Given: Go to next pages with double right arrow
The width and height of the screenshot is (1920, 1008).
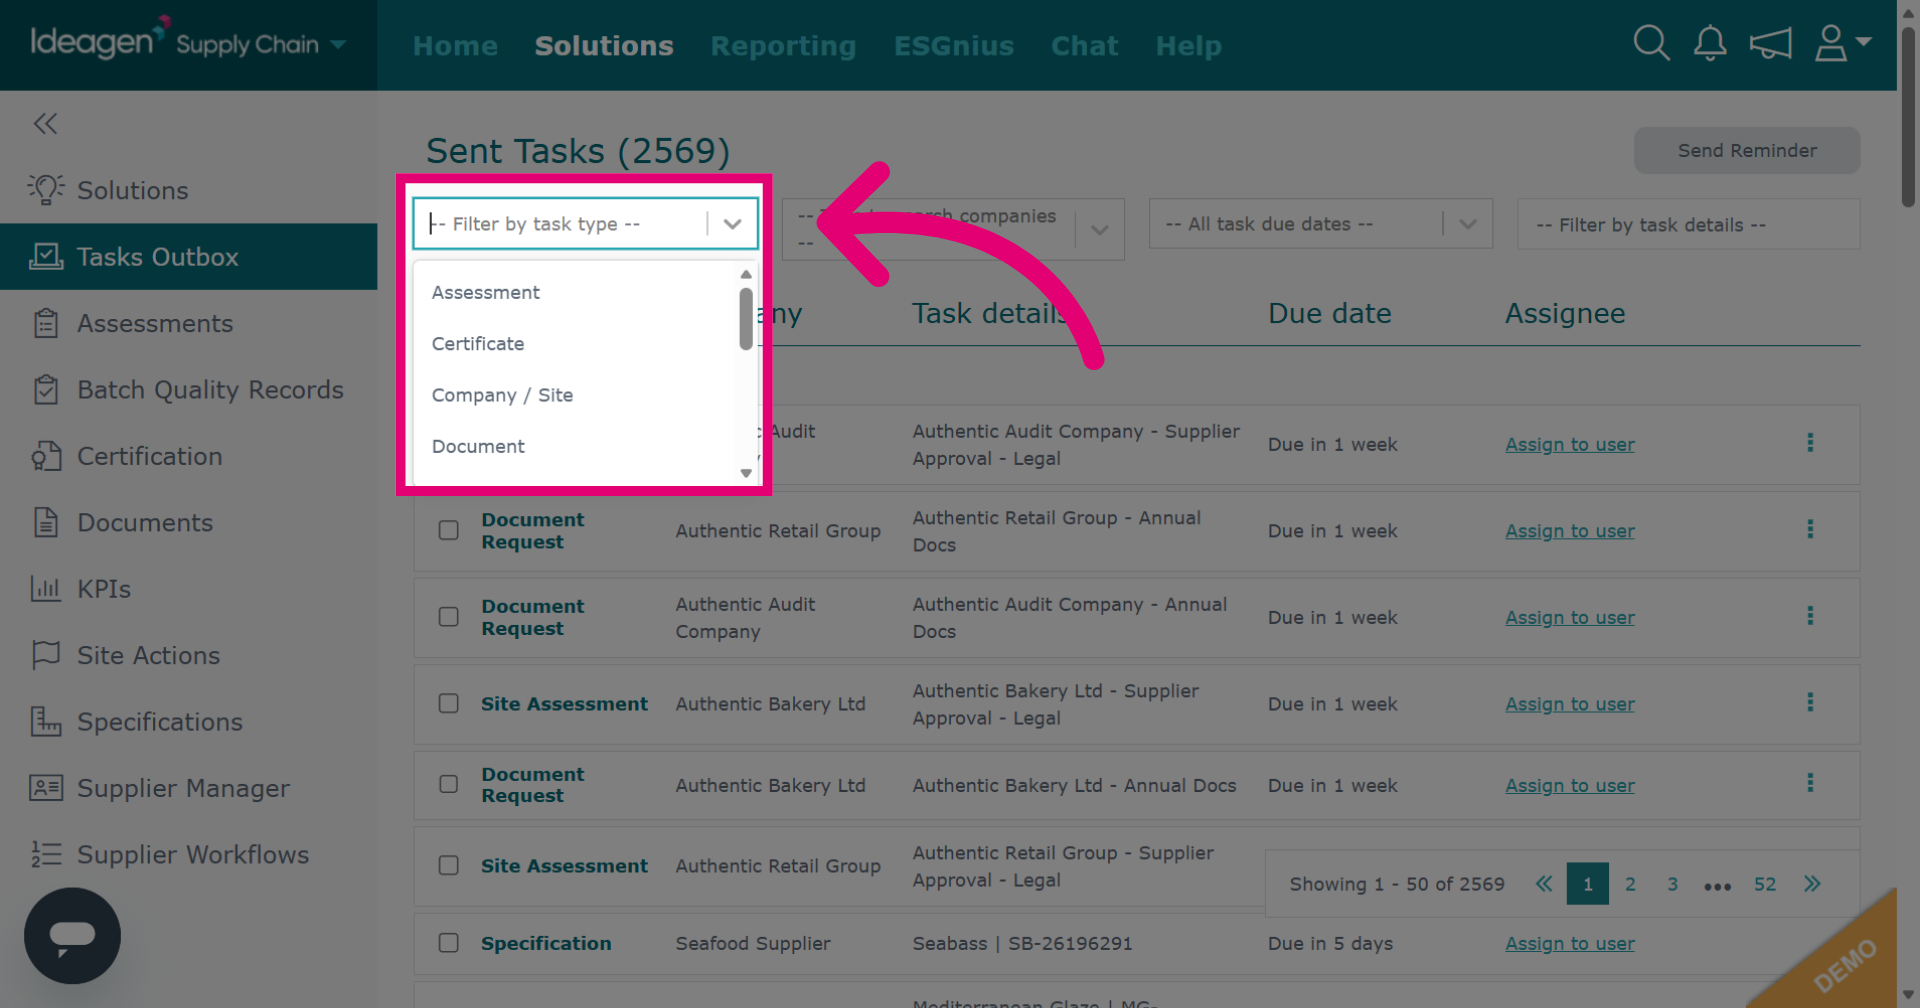Looking at the screenshot, I should tap(1812, 884).
